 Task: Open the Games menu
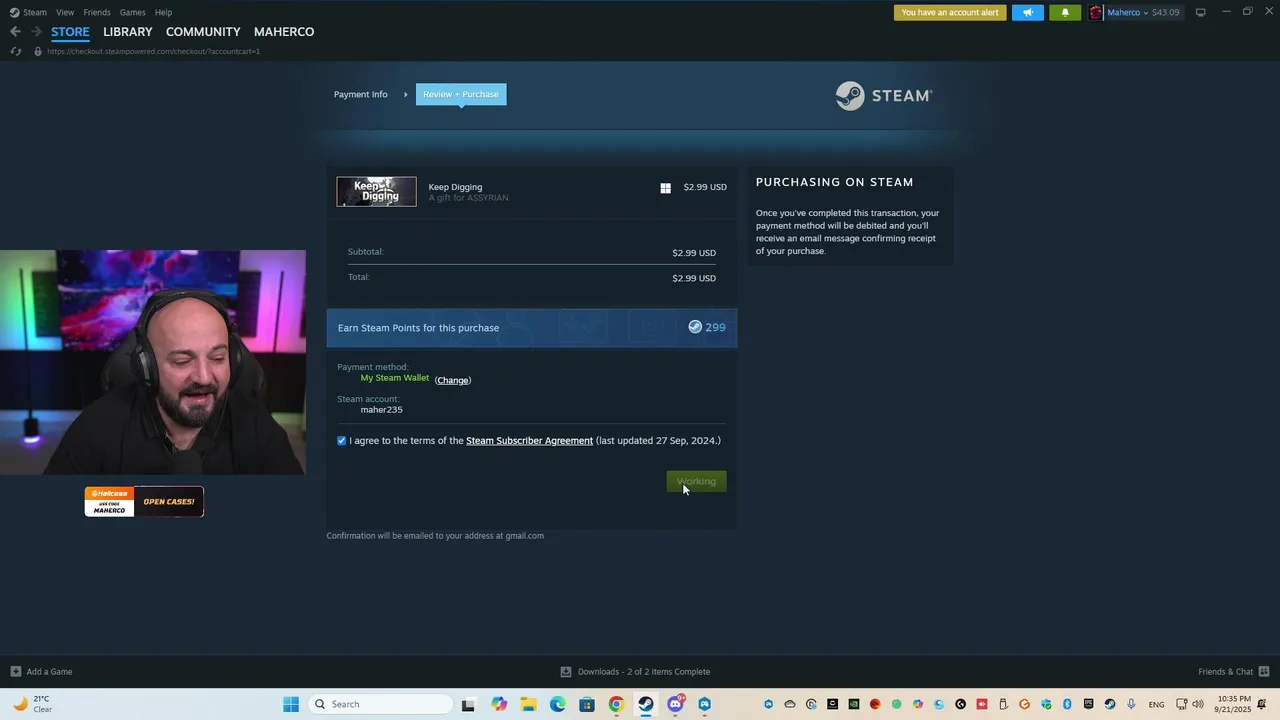132,12
